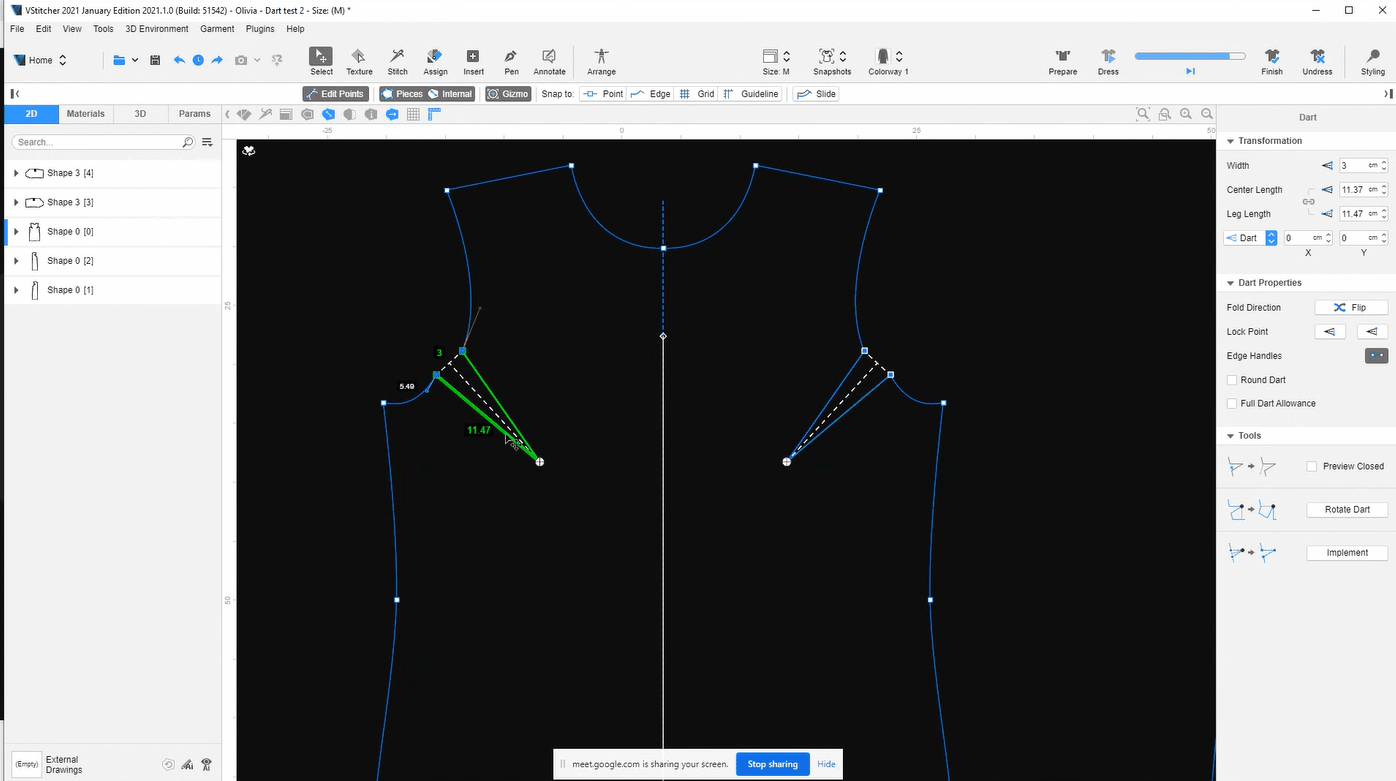Open the Dart type dropdown
Image resolution: width=1396 pixels, height=781 pixels.
point(1250,238)
